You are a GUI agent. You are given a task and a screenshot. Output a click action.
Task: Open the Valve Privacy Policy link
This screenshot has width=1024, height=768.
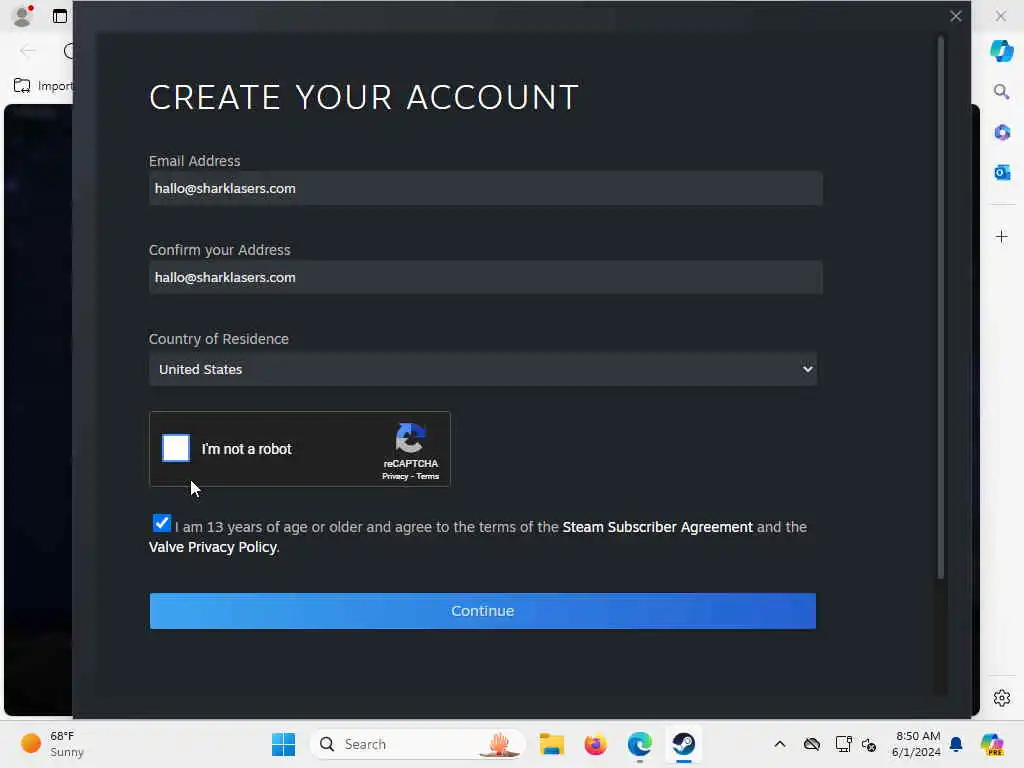click(x=213, y=547)
